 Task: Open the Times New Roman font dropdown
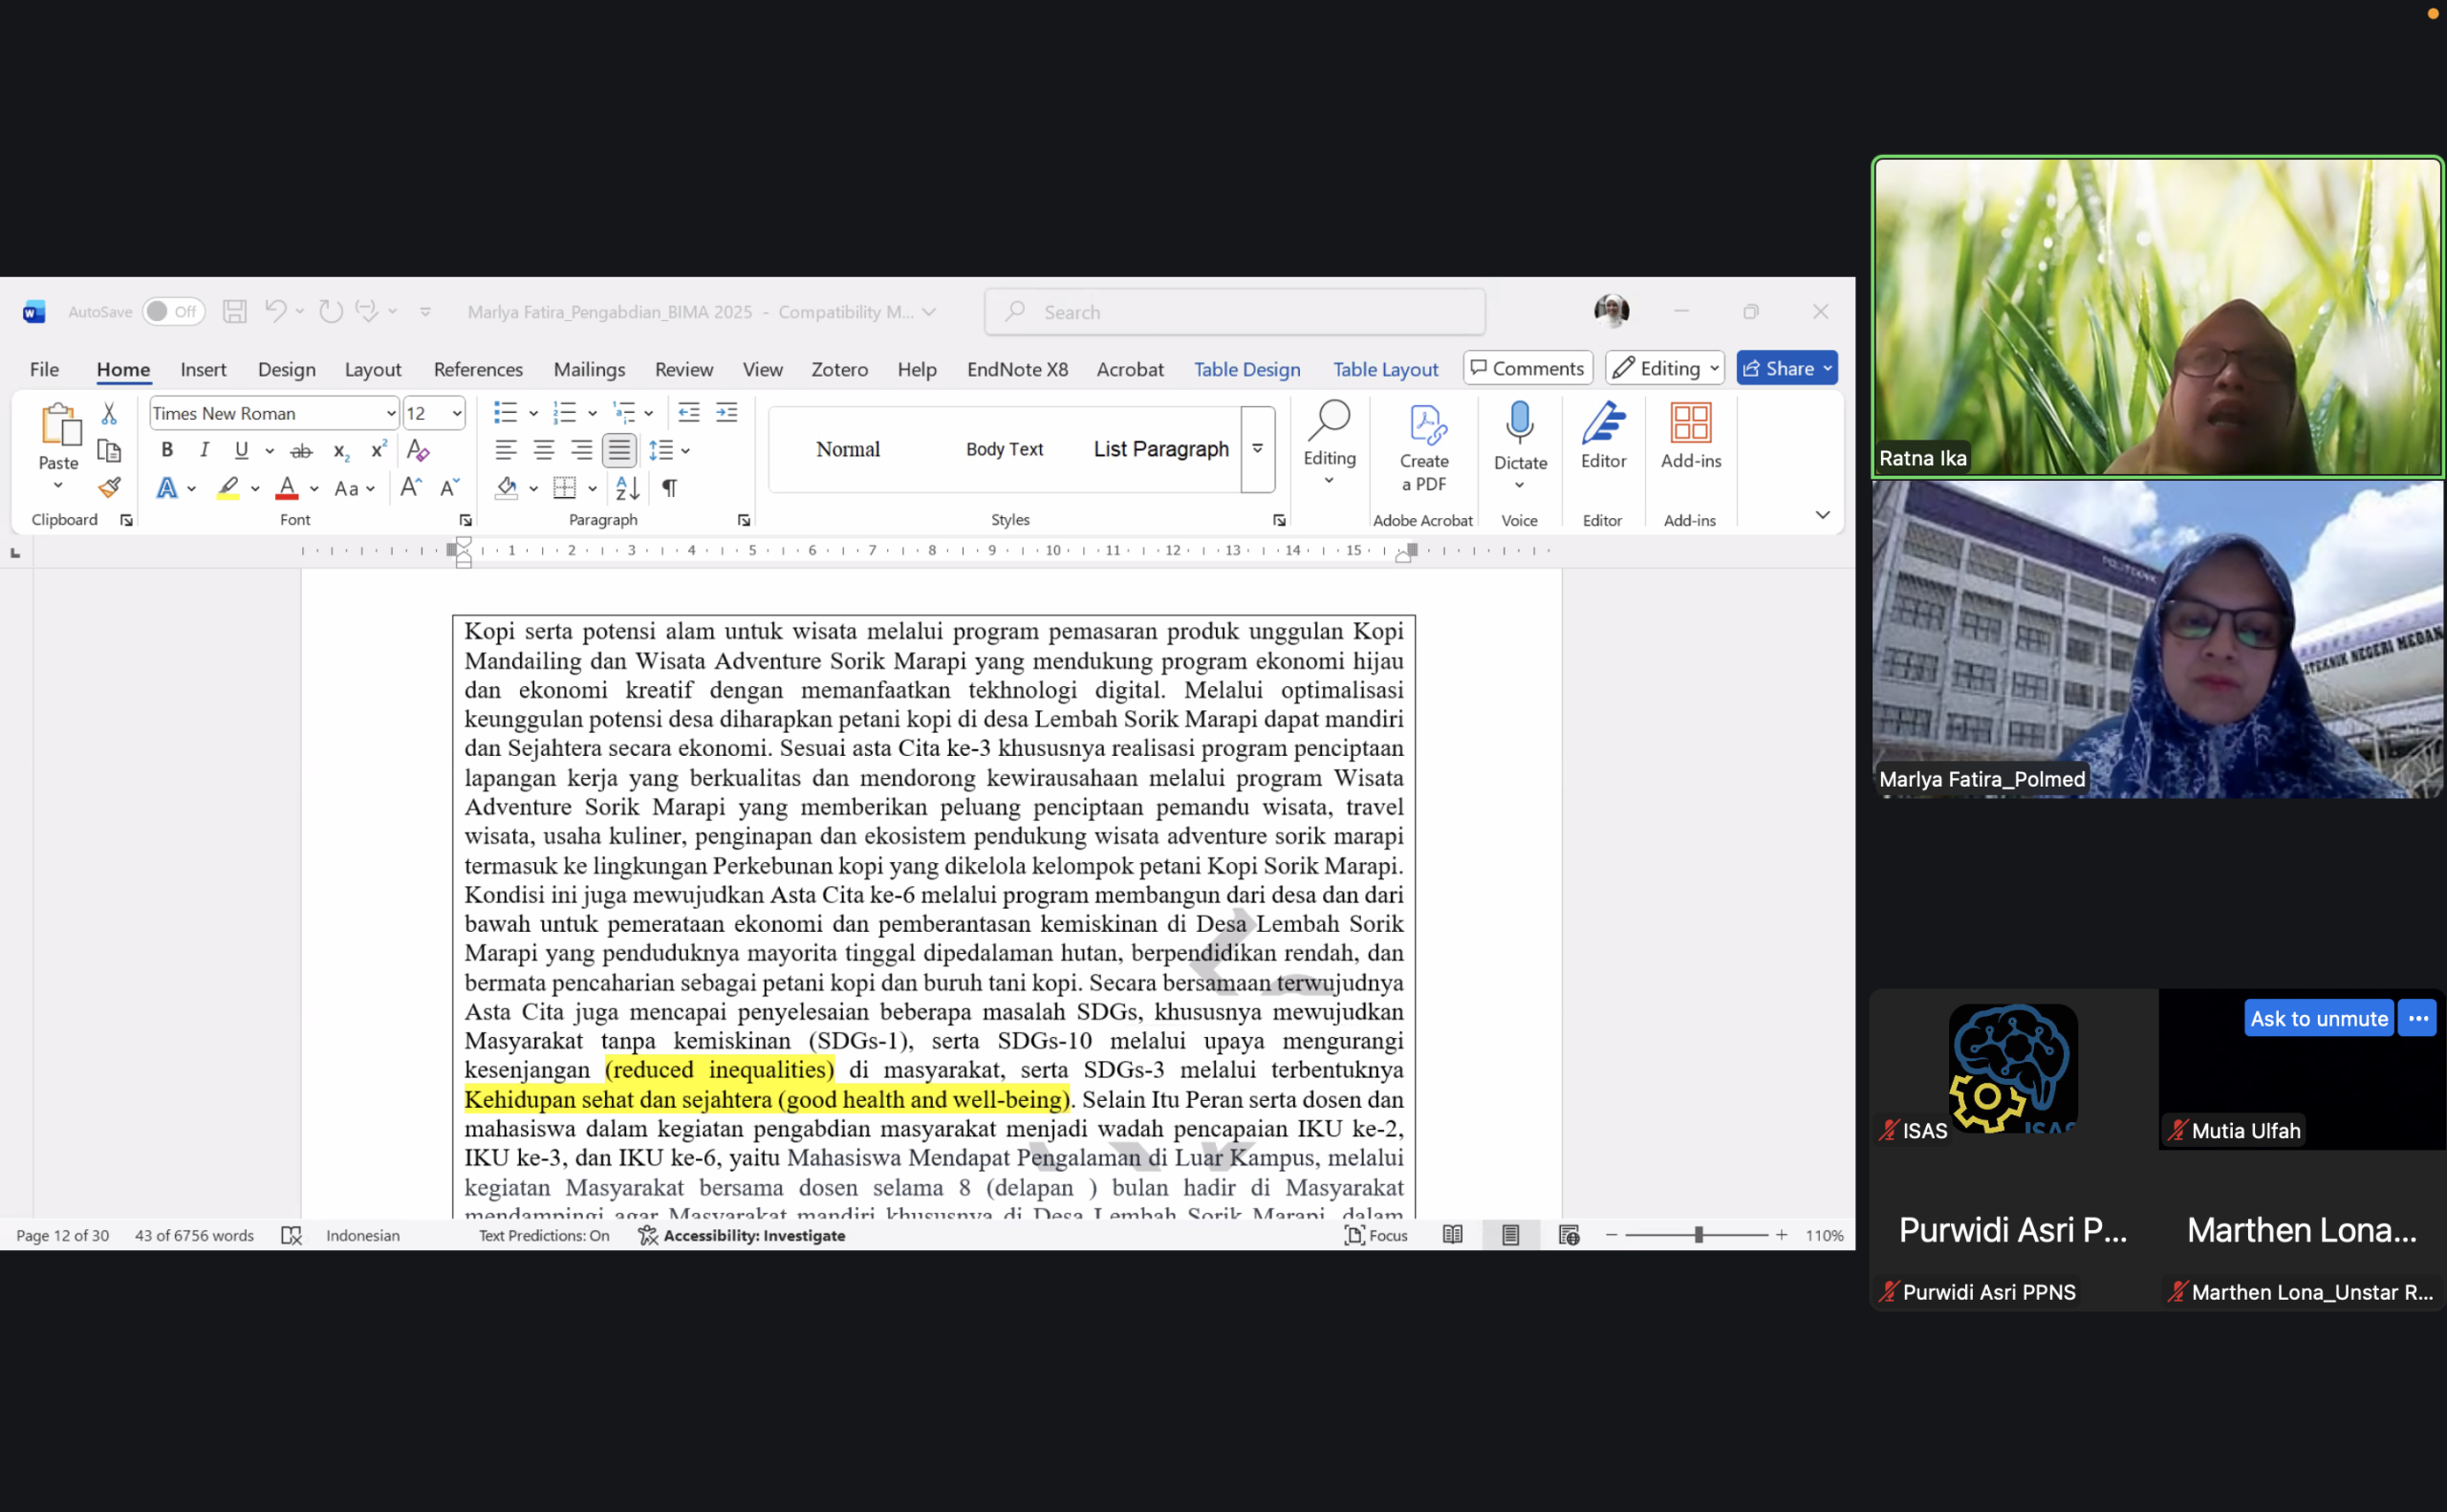[x=390, y=413]
